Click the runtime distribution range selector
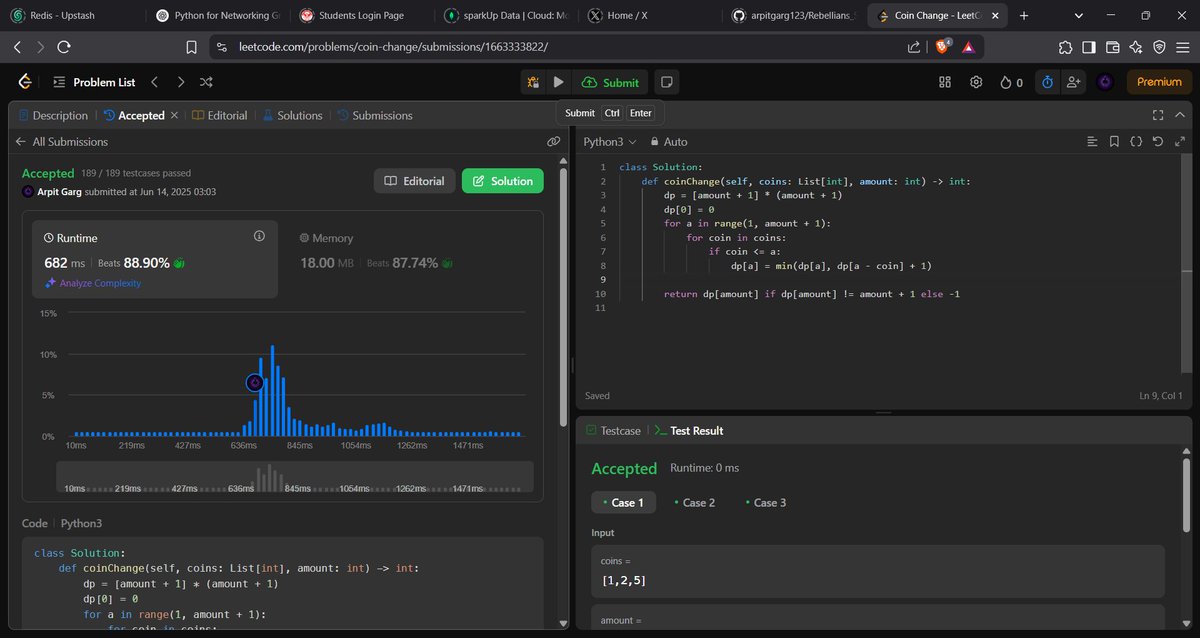Viewport: 1200px width, 638px height. (x=295, y=477)
